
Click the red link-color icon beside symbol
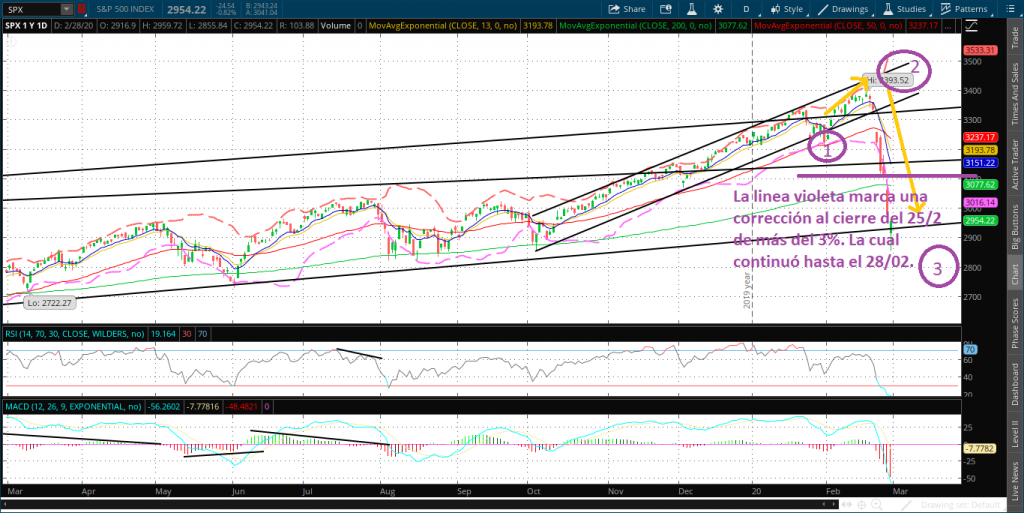pos(82,9)
